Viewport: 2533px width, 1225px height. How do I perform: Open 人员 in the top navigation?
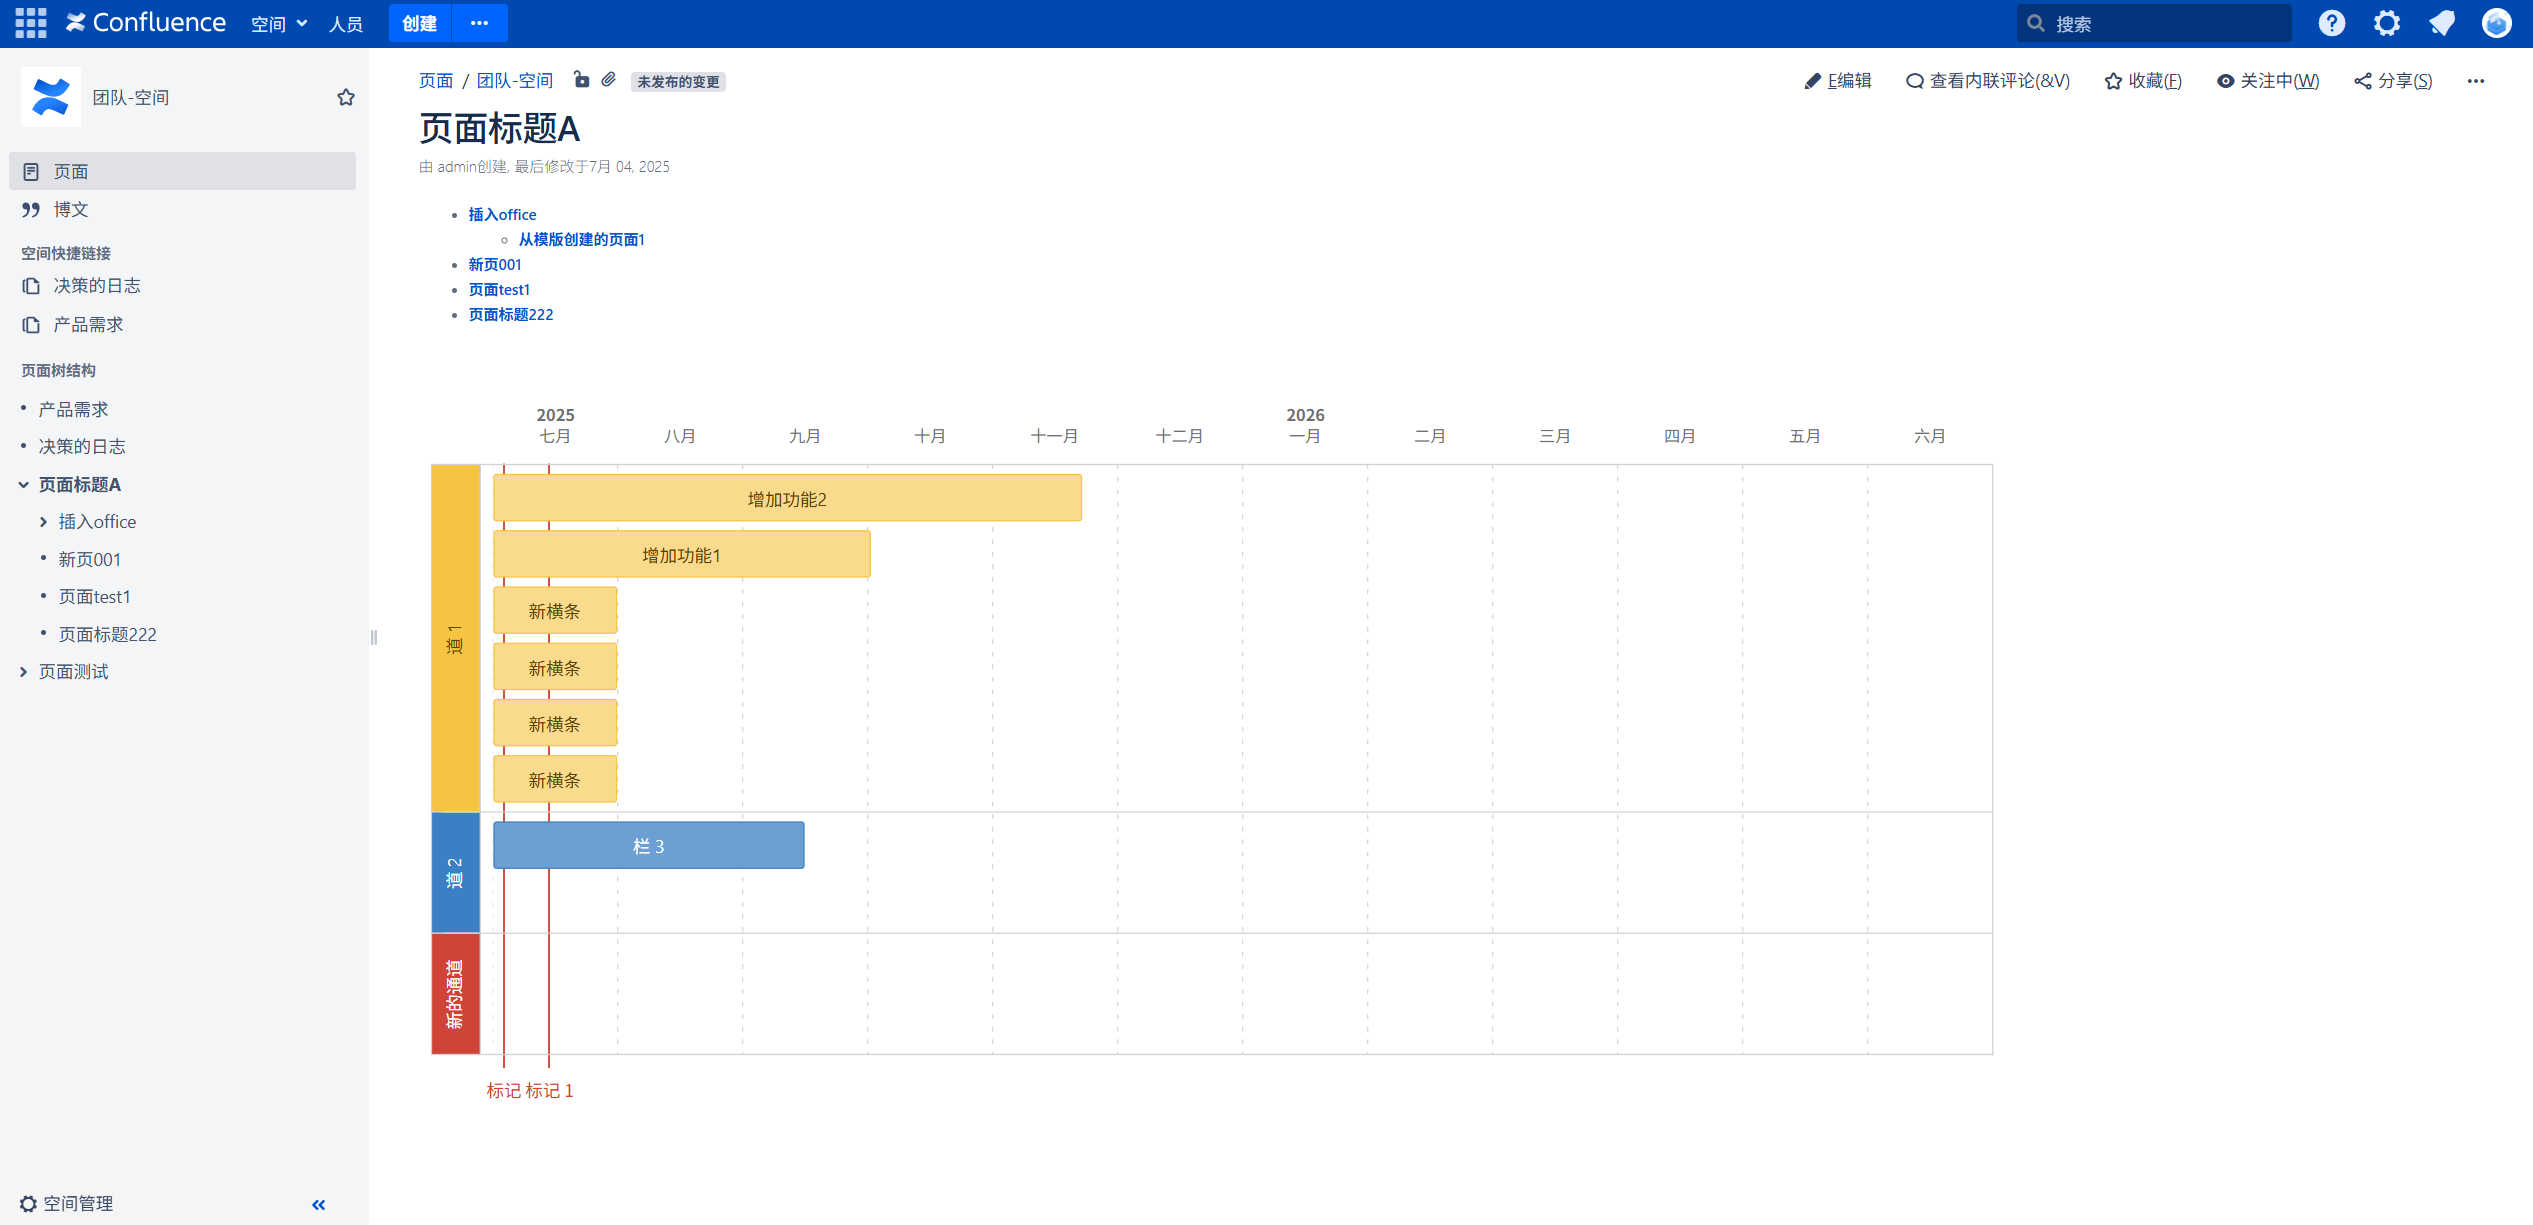point(346,23)
